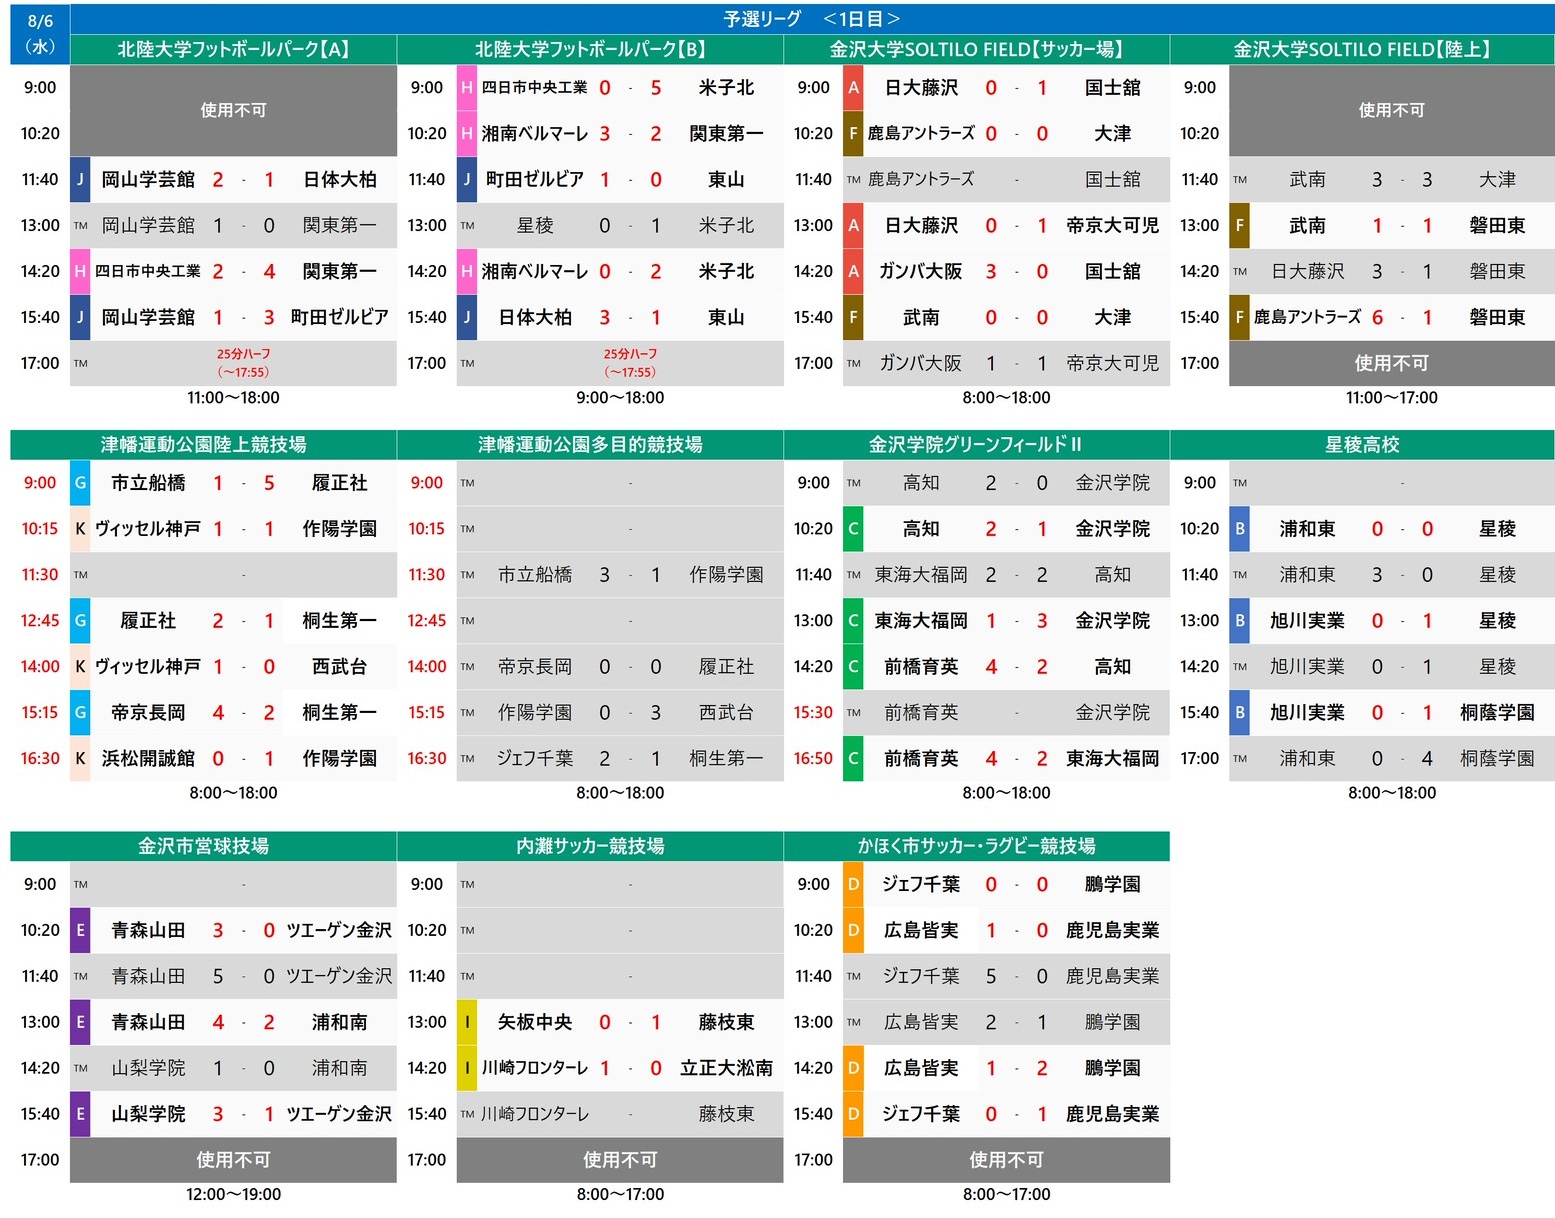This screenshot has width=1555, height=1218.
Task: Click score 6 in 鹿島アントラーズ vs 磐田東
Action: pyautogui.click(x=1377, y=318)
